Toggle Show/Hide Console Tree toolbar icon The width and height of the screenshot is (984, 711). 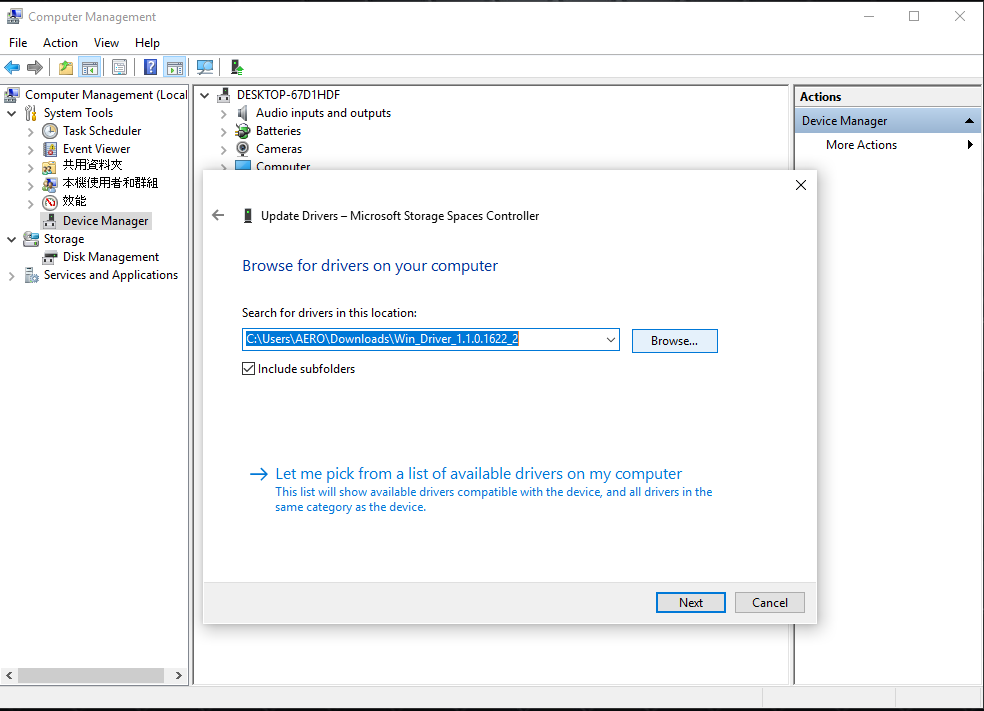coord(90,67)
